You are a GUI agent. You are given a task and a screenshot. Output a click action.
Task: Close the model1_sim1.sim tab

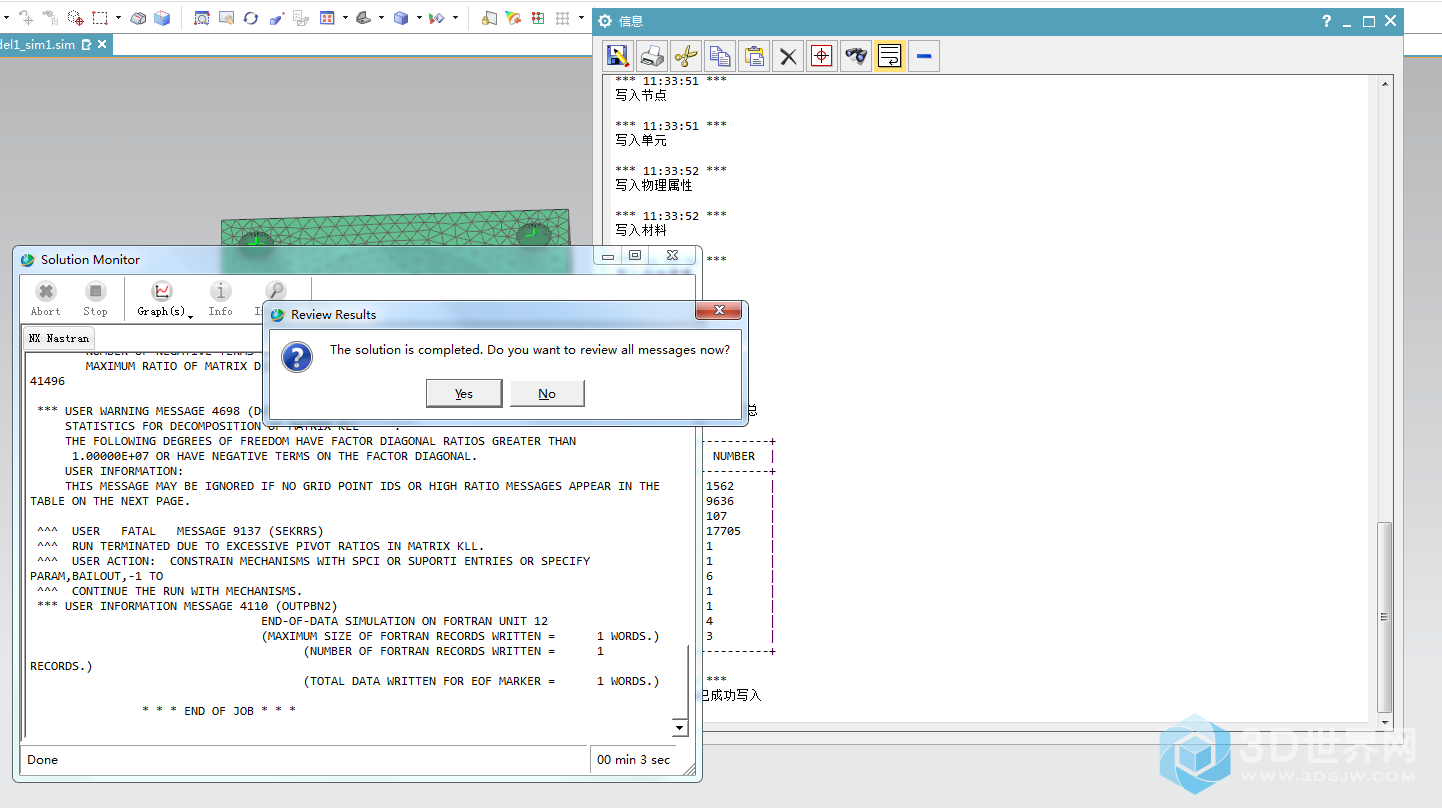point(102,44)
